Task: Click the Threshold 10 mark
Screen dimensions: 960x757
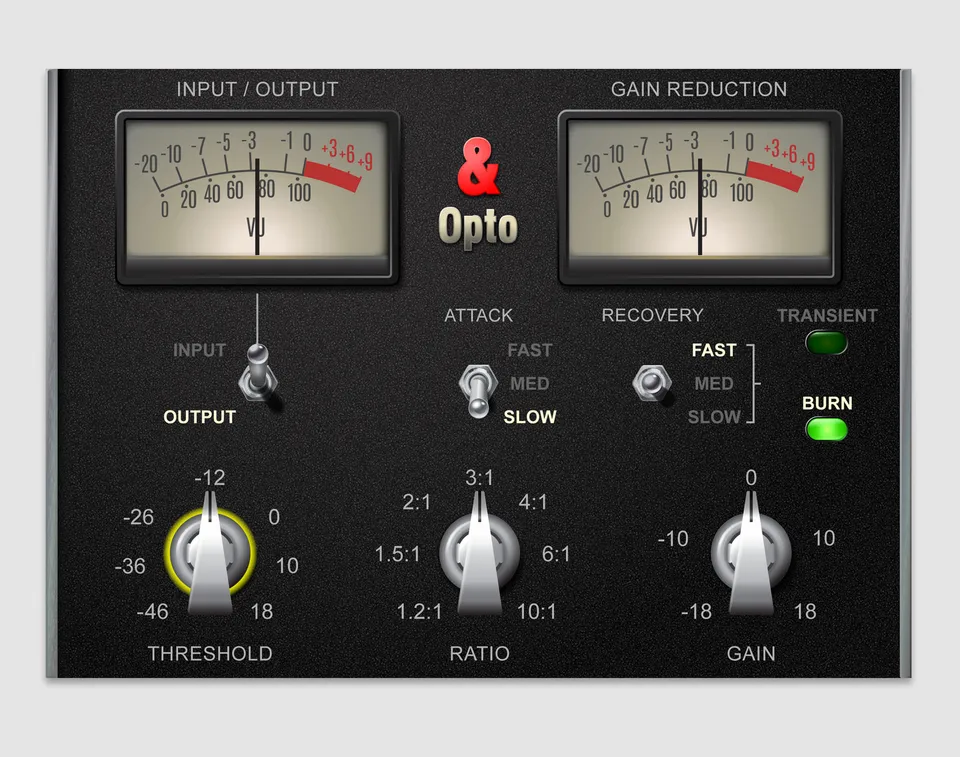Action: pyautogui.click(x=287, y=566)
